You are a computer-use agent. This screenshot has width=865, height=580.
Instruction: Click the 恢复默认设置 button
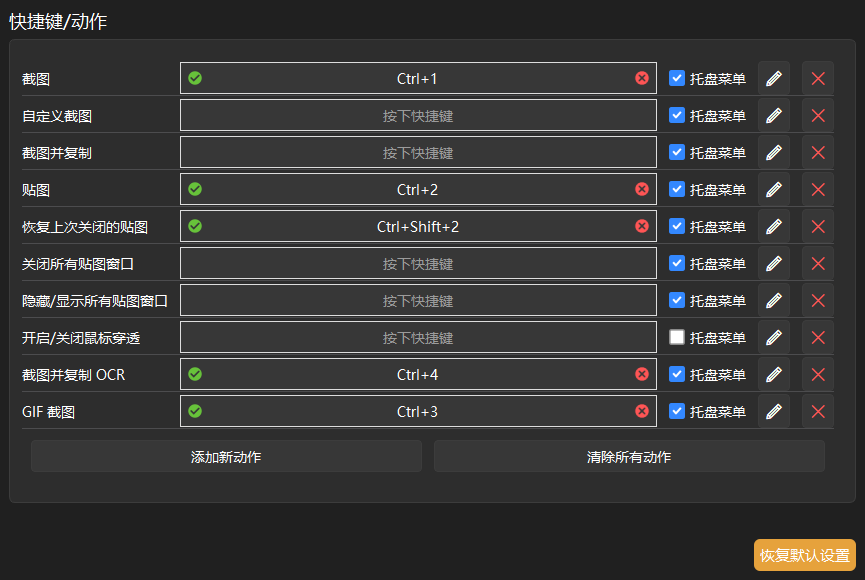point(805,555)
